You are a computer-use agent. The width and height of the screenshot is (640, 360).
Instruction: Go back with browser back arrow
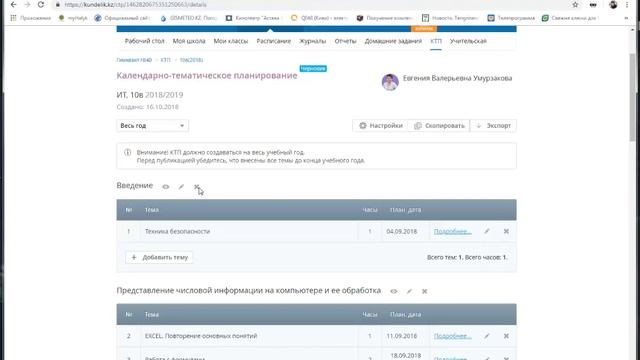click(x=13, y=5)
